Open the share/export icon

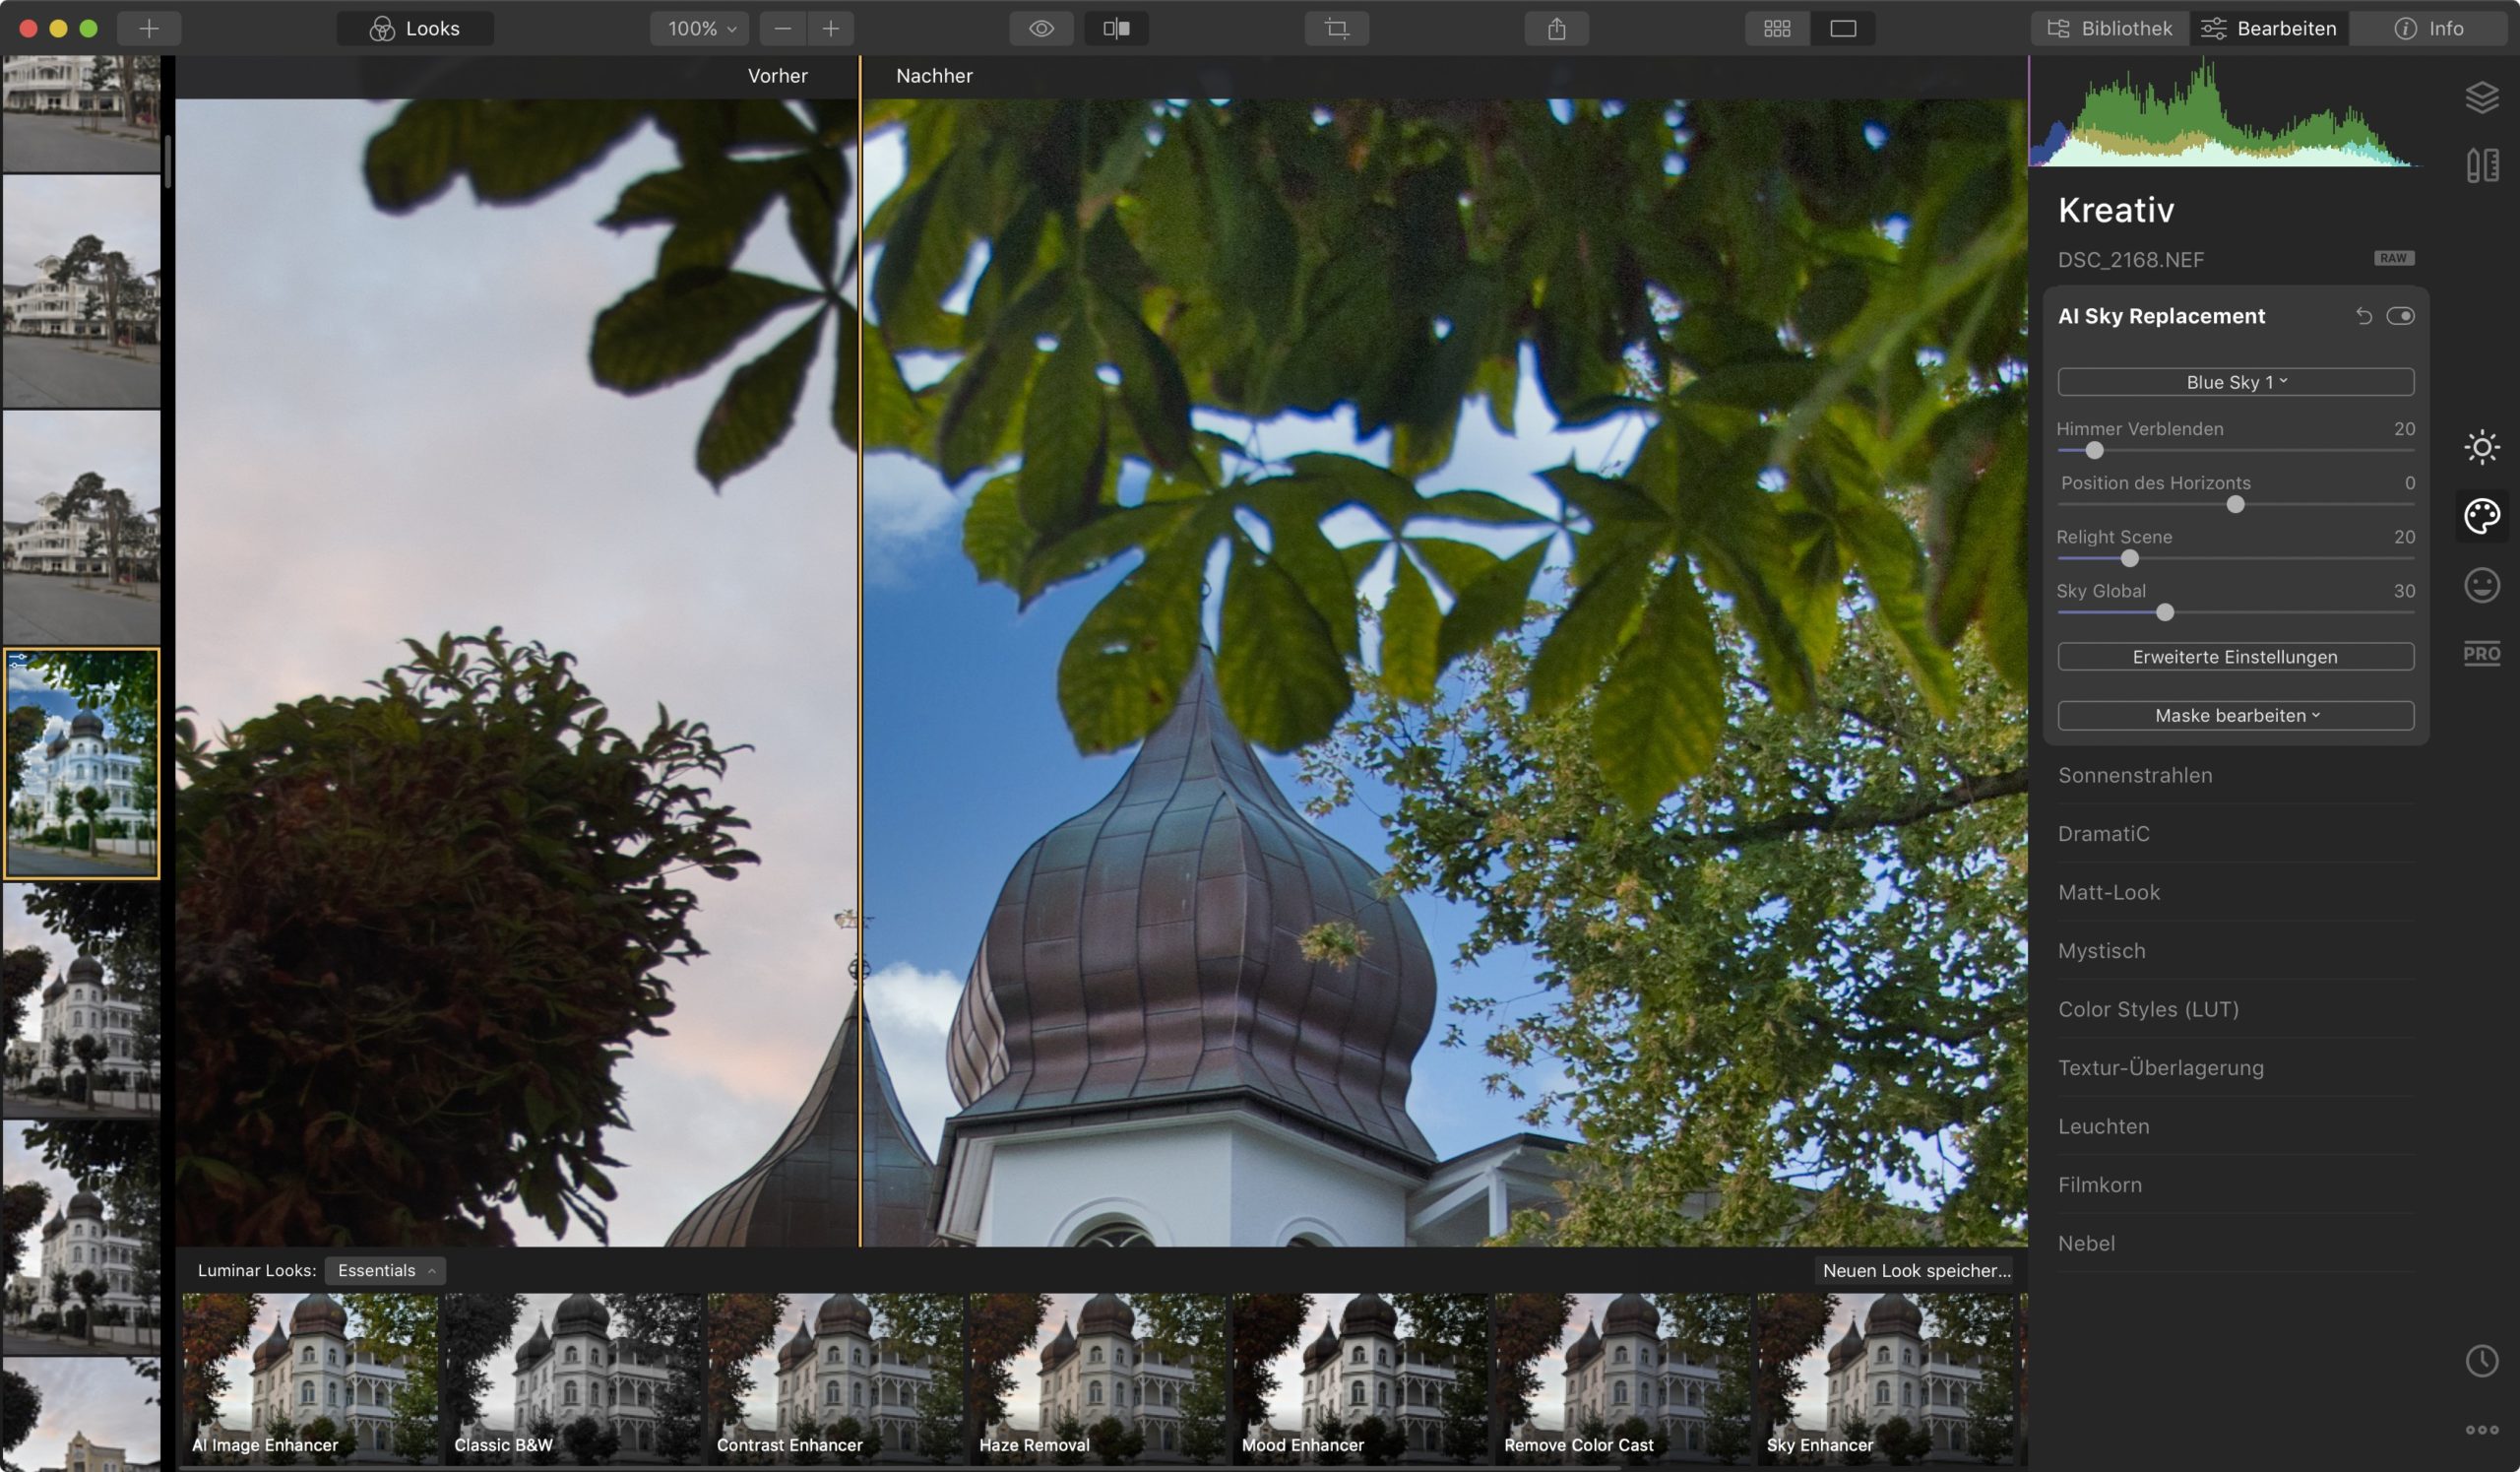[x=1557, y=28]
